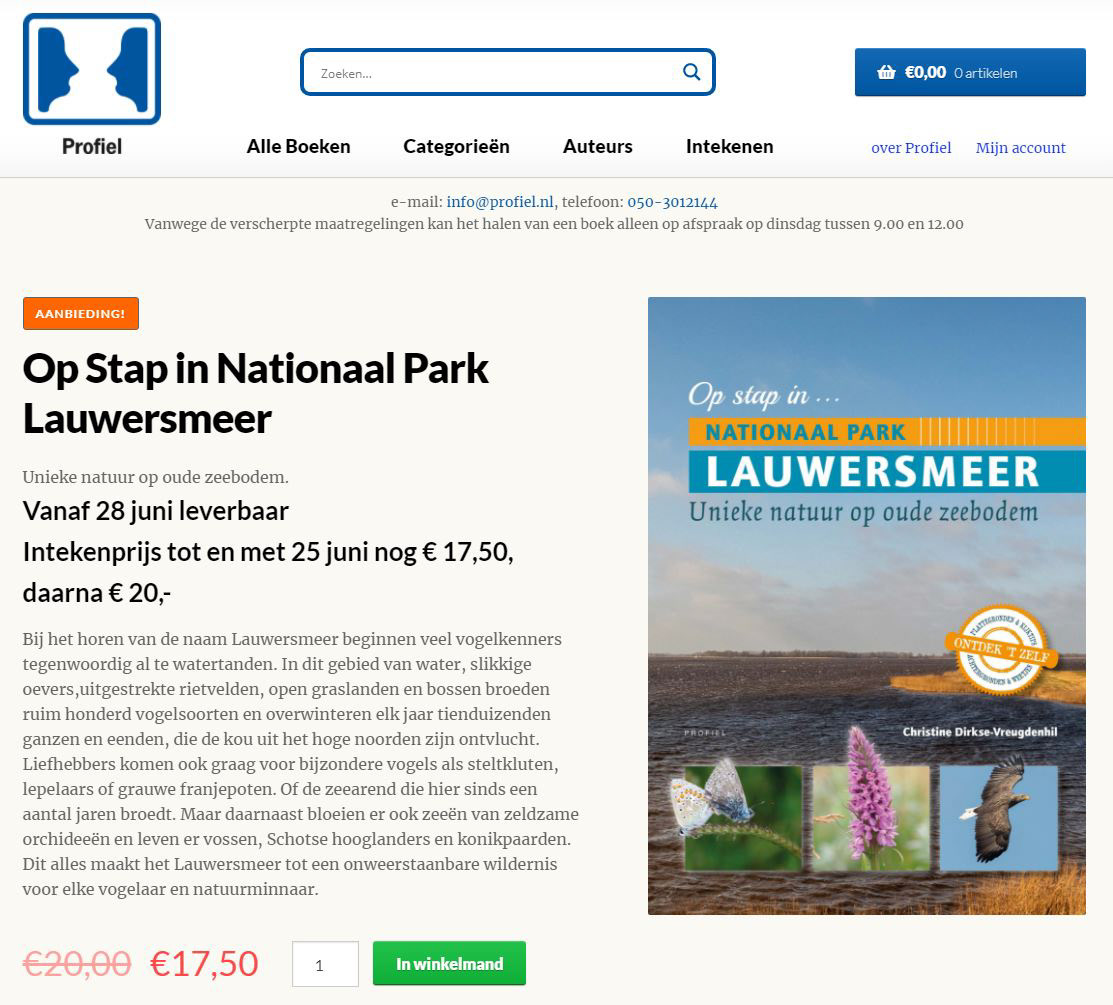
Task: Select Auteurs in the navigation
Action: pyautogui.click(x=598, y=146)
